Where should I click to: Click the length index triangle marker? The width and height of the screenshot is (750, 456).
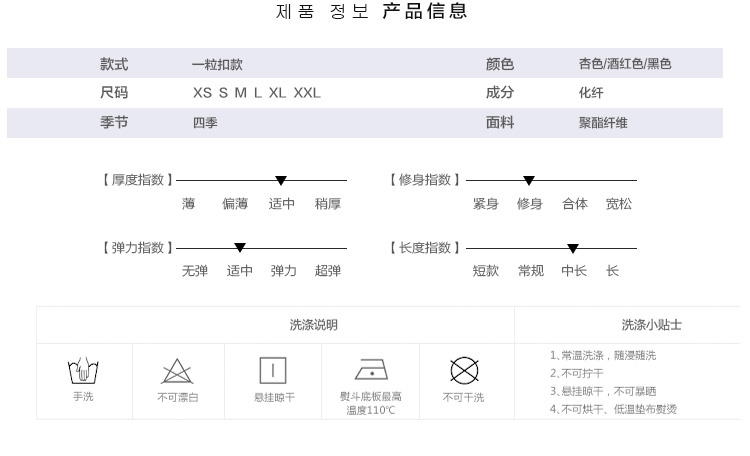[x=573, y=249]
